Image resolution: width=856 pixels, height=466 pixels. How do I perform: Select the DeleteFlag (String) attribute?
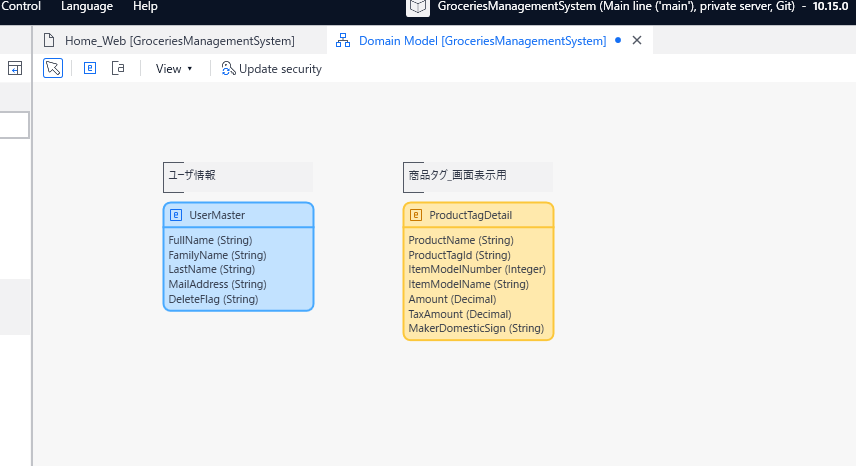coord(213,299)
